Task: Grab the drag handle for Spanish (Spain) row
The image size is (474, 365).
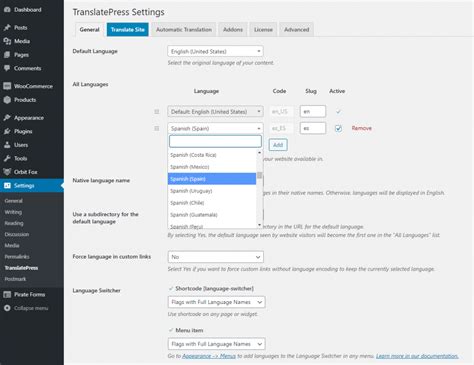Action: click(157, 128)
